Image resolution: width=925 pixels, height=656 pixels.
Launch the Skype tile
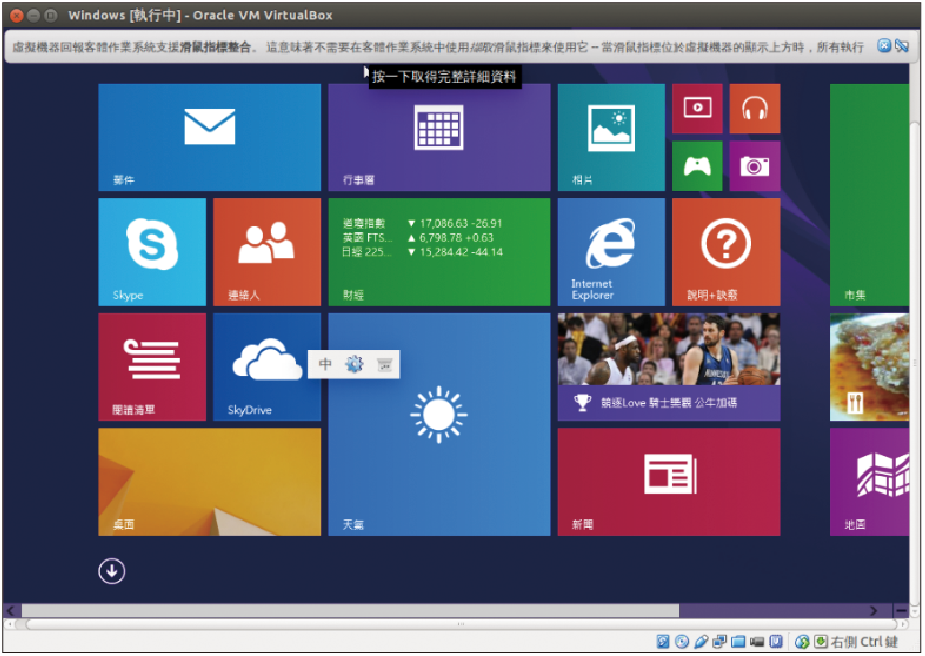(x=152, y=252)
